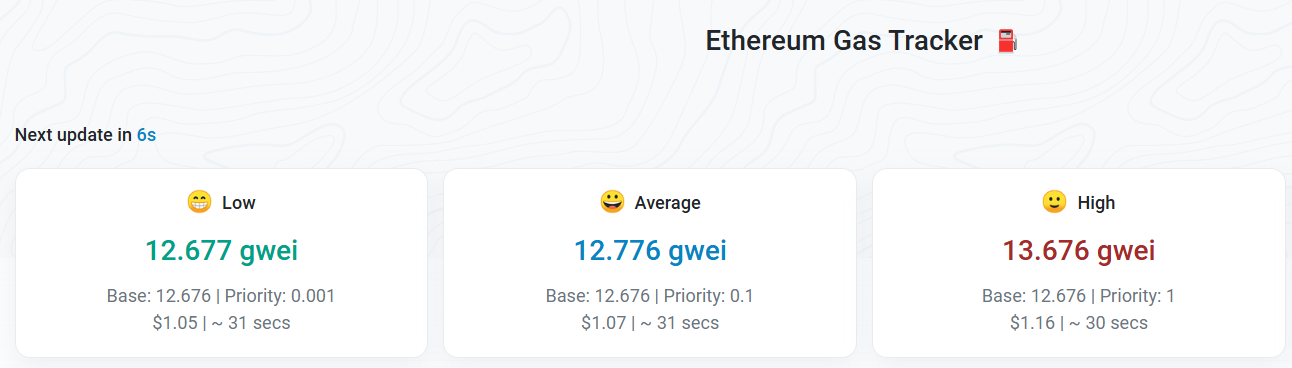Click the smiley face icon beside Average
Viewport: 1292px width, 368px height.
coord(612,202)
